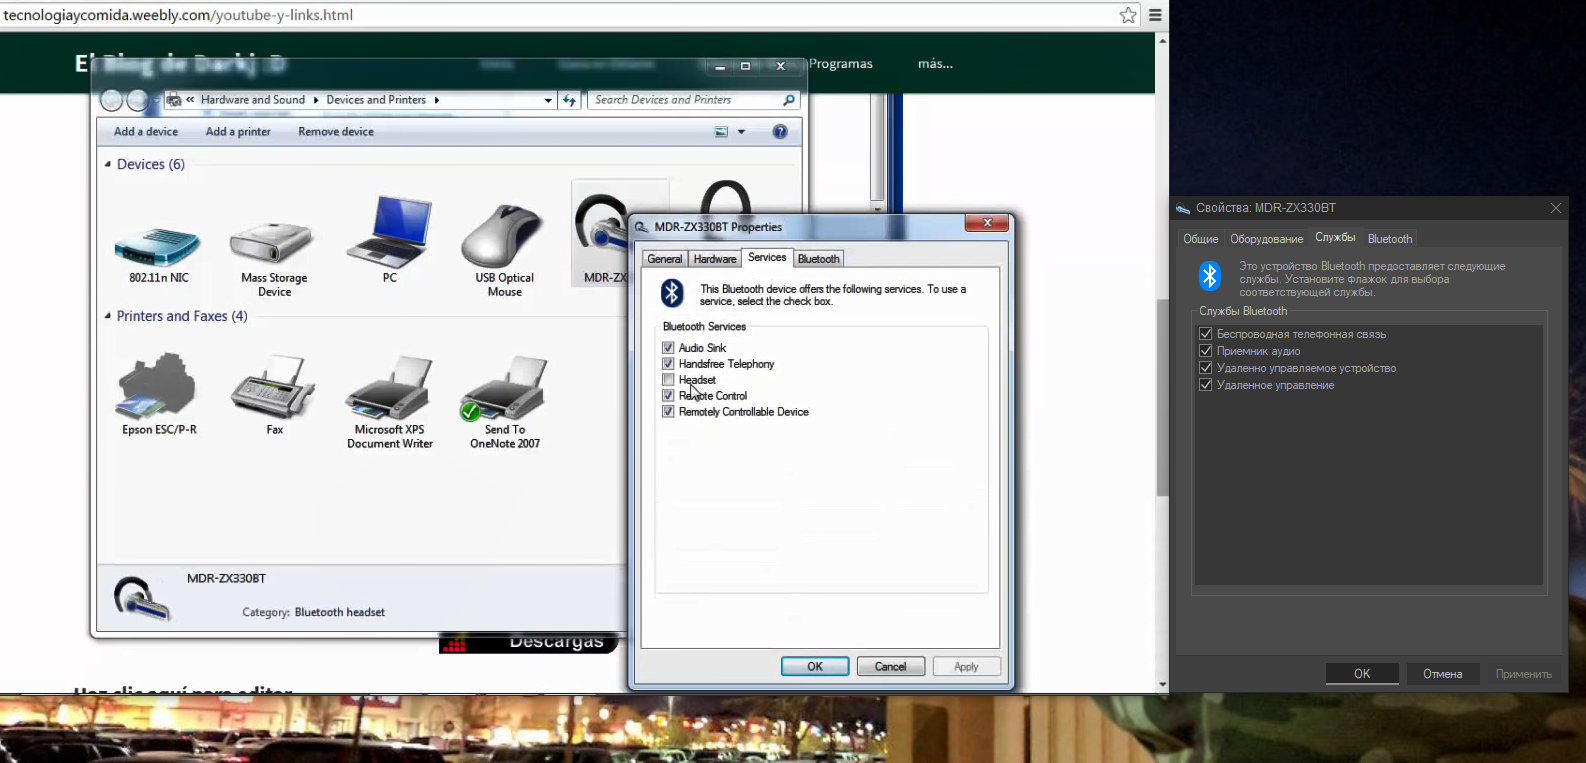Select the 802.11n NIC device icon
This screenshot has height=763, width=1586.
pyautogui.click(x=158, y=246)
